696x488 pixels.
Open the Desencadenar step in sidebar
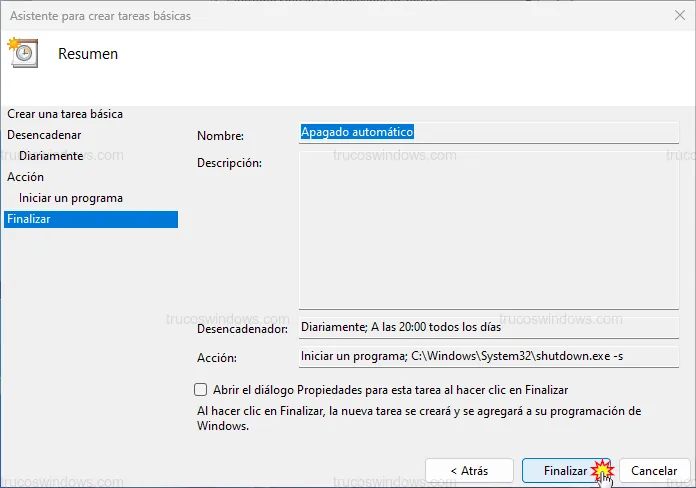coord(44,134)
